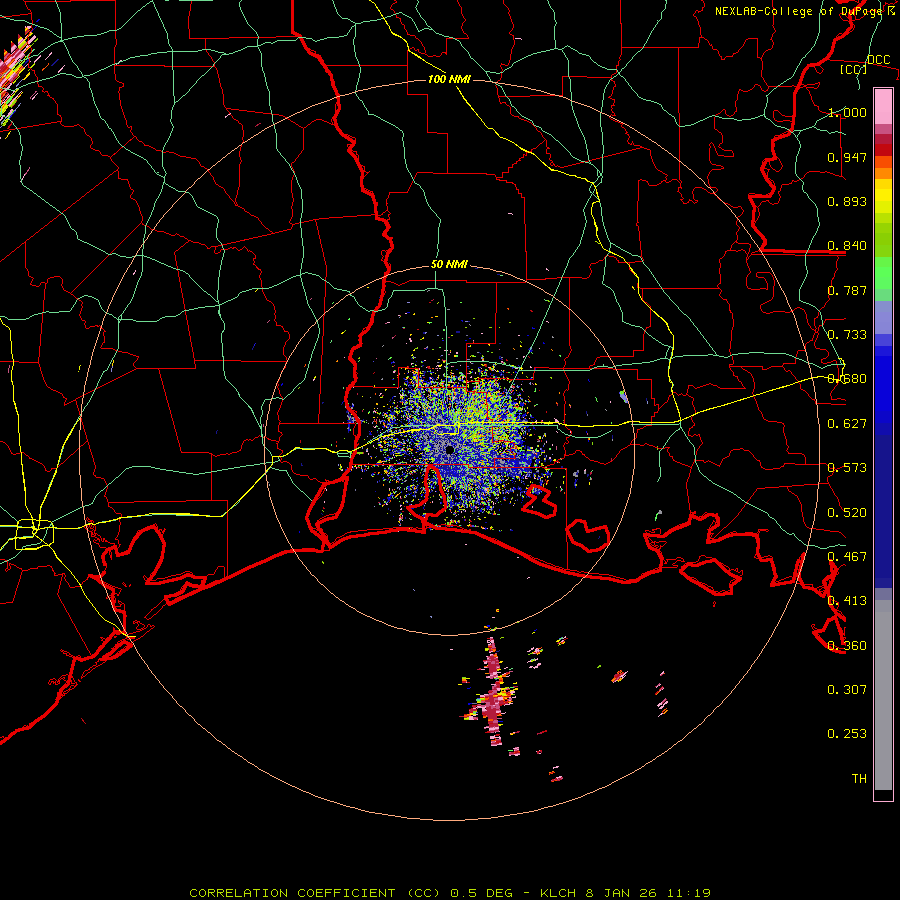Pick the red segment of the color bar
Screen dimensions: 900x900
pos(883,149)
